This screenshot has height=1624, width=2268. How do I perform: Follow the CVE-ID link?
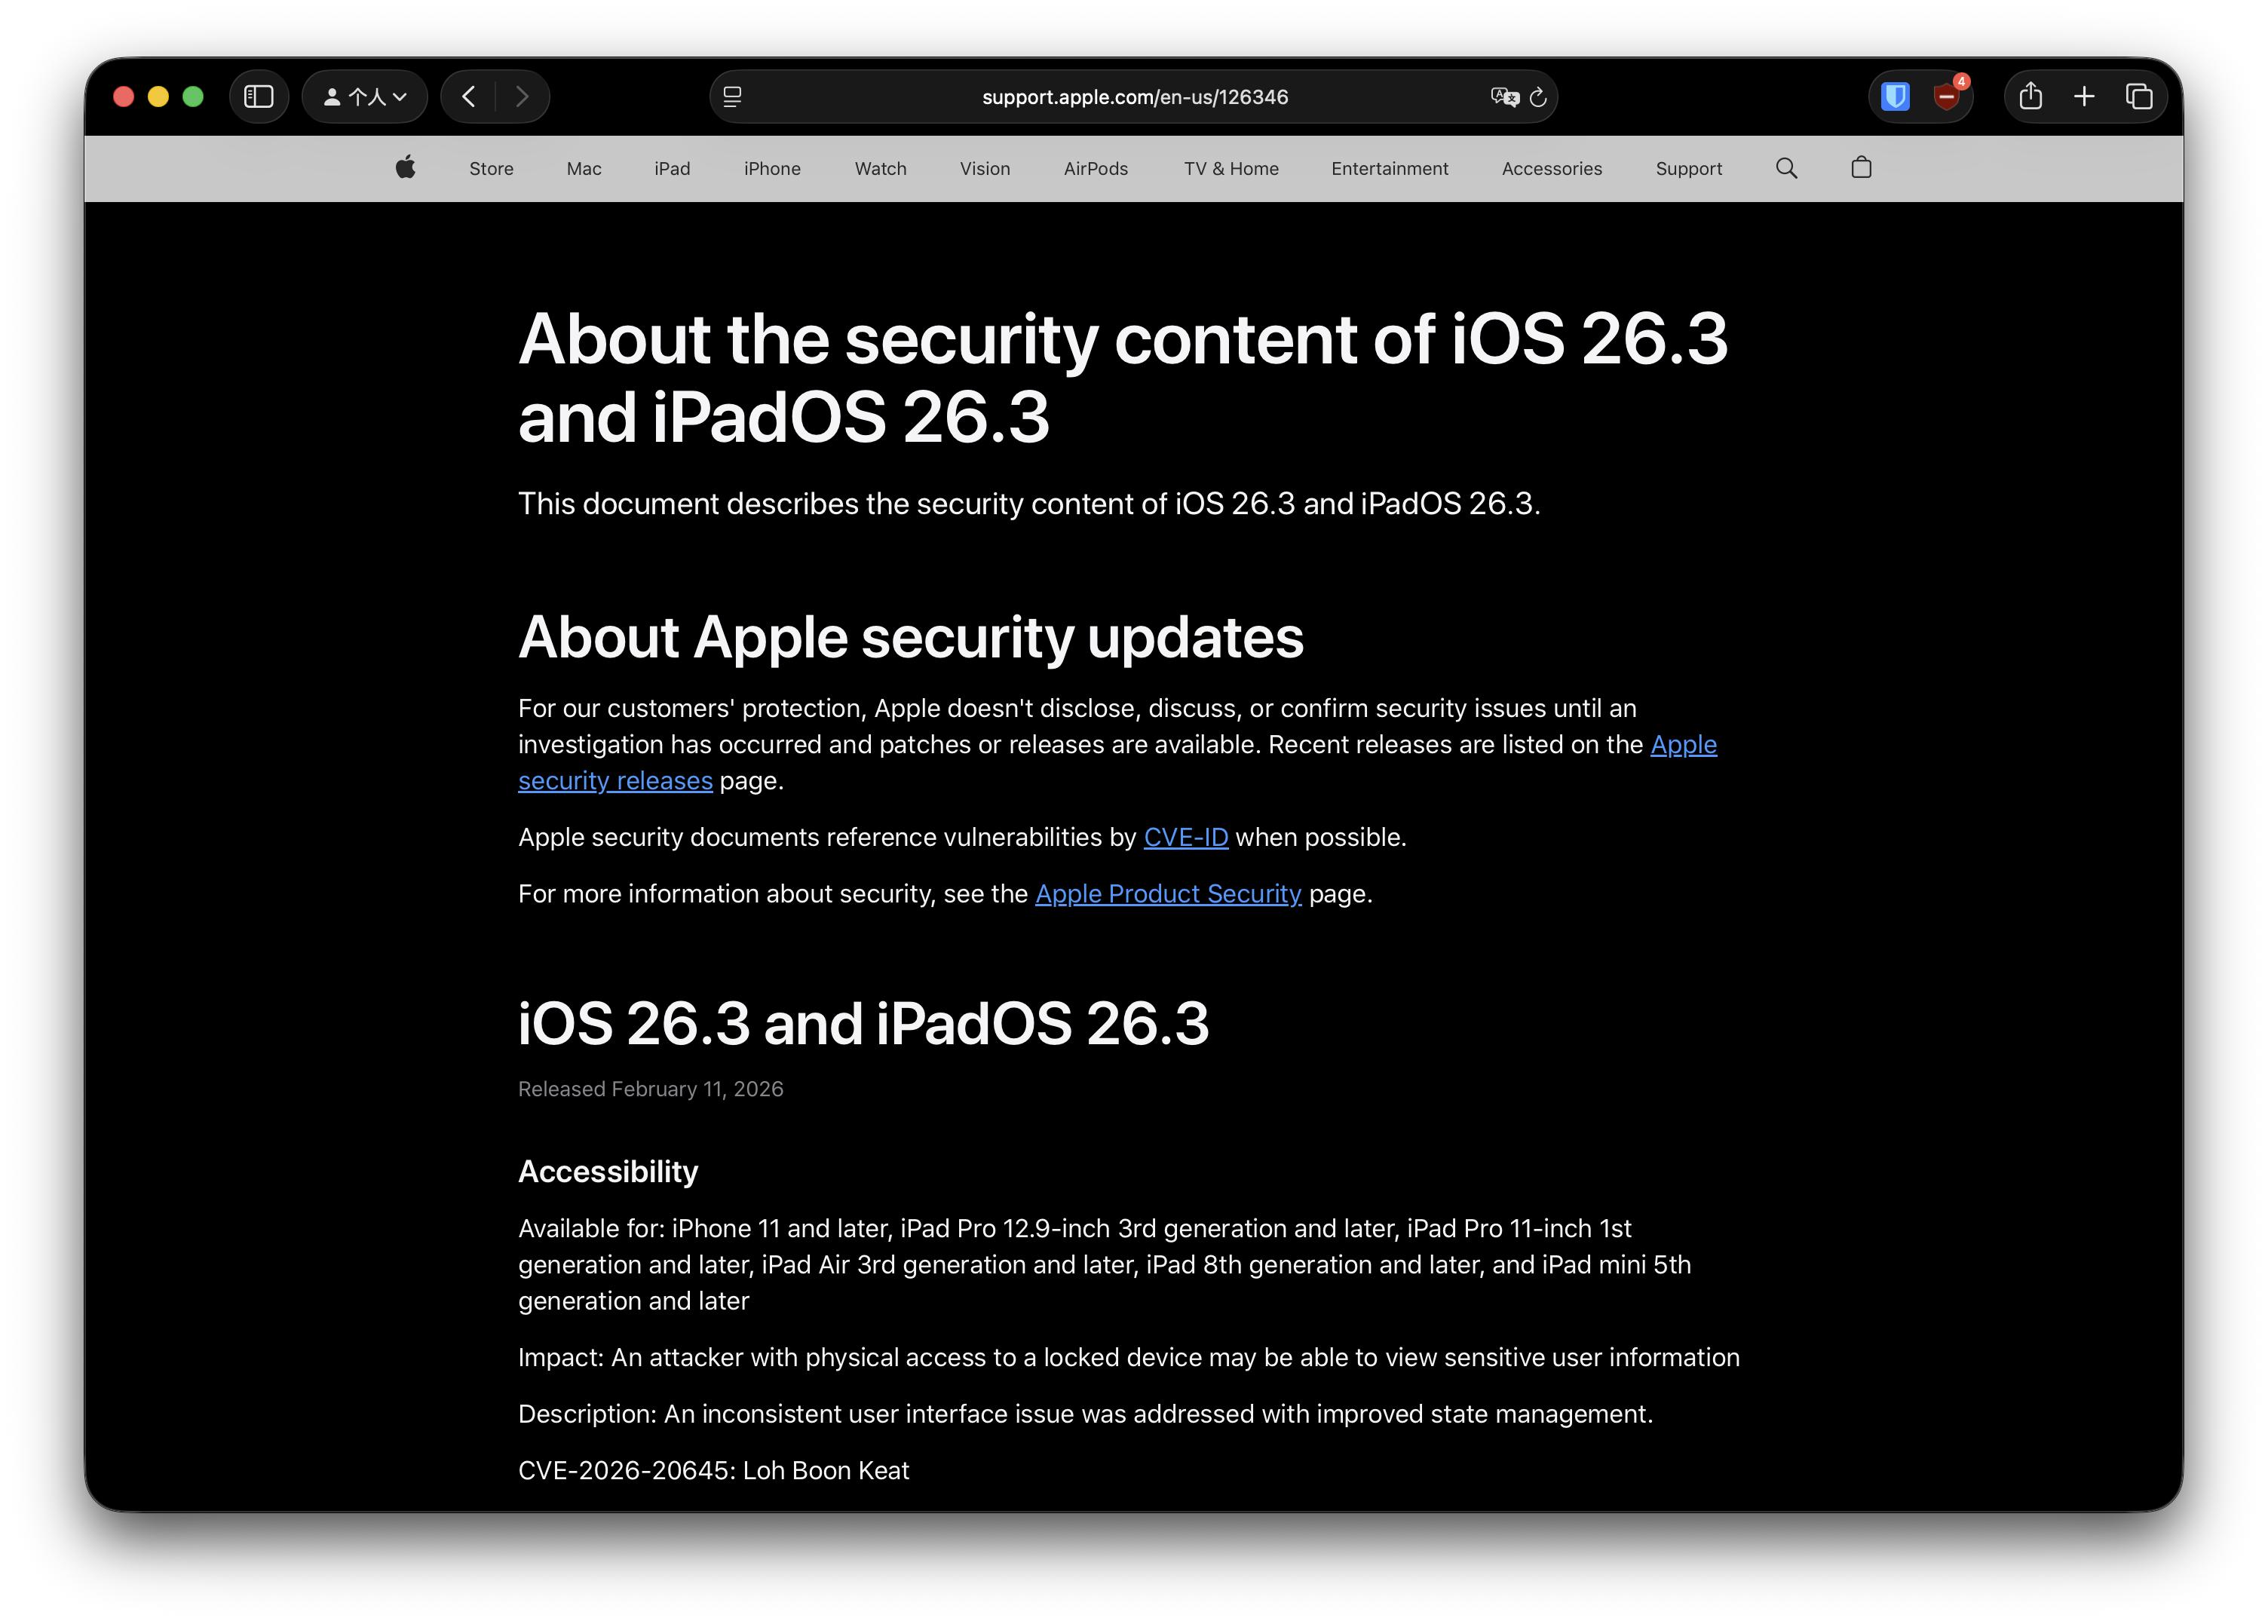[x=1185, y=837]
